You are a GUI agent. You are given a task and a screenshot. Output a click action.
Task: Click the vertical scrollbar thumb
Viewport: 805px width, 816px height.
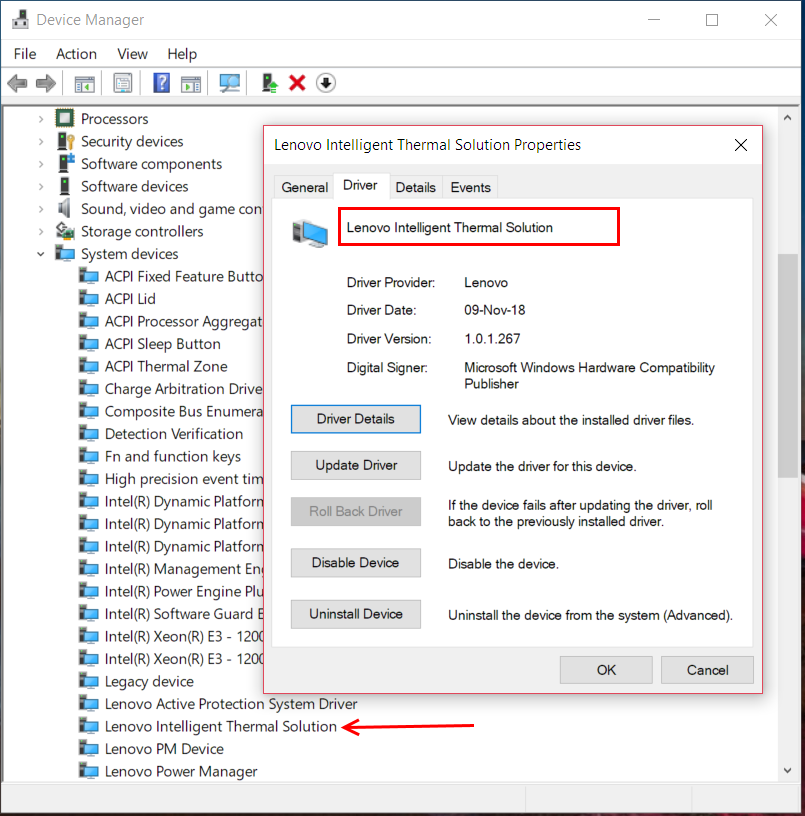click(788, 365)
